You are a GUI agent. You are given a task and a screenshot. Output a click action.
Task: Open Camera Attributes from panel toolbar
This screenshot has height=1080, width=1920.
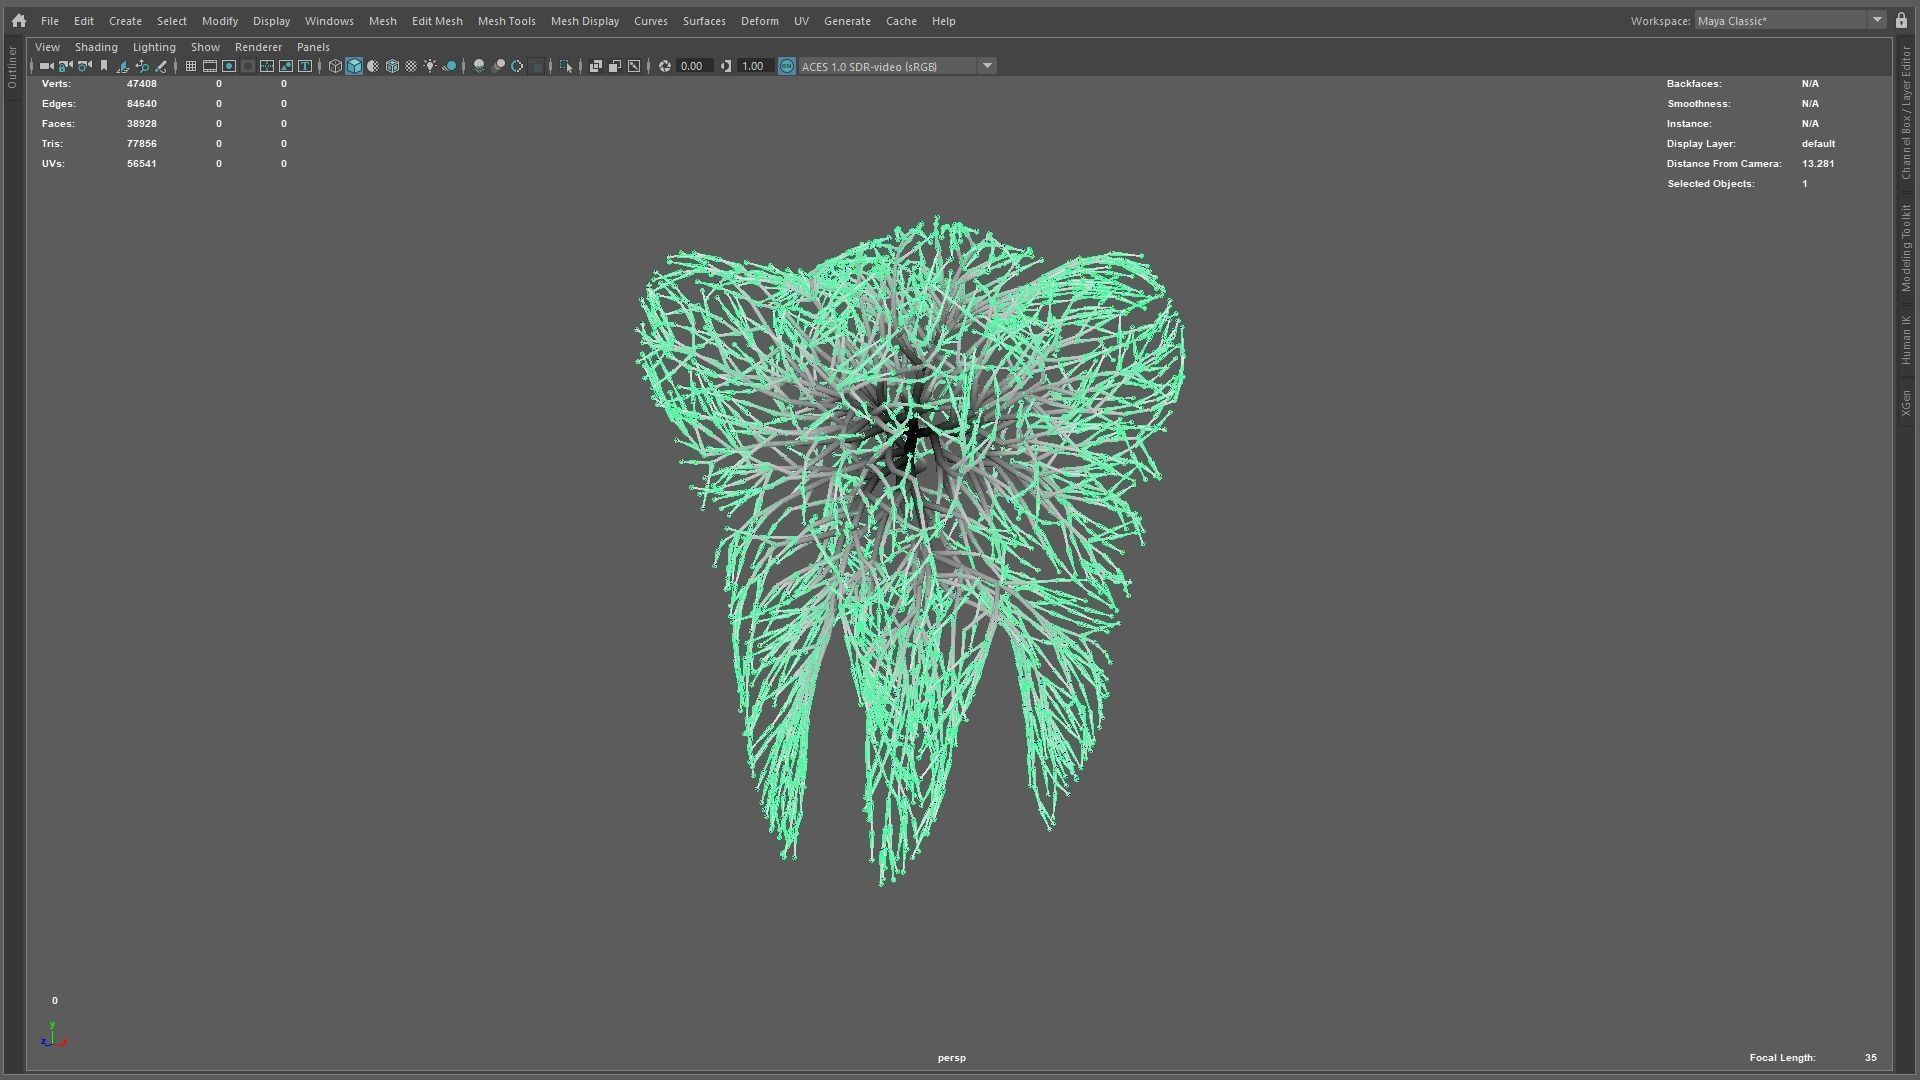(x=84, y=66)
